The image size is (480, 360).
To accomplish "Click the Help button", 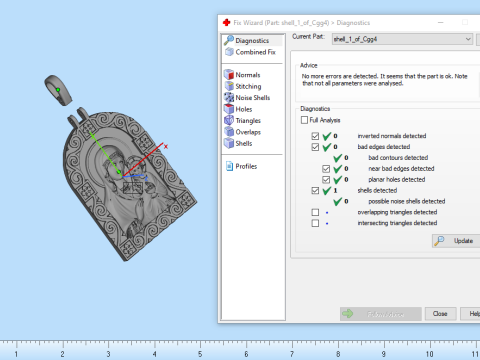I will click(471, 314).
